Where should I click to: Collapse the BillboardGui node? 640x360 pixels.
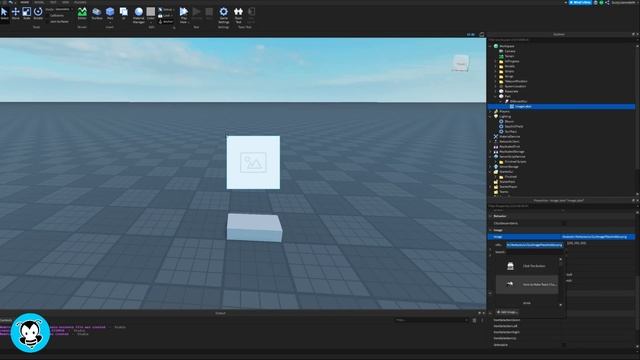[501, 101]
